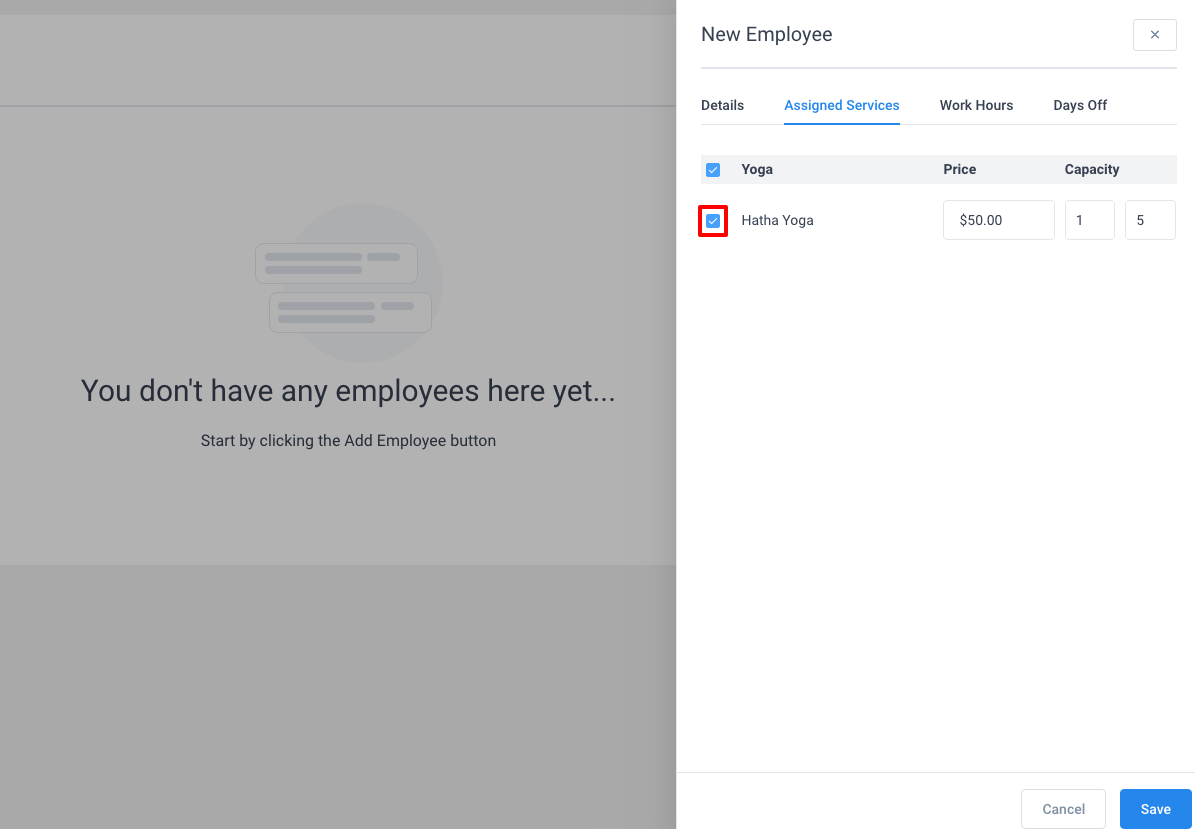Viewport: 1195px width, 829px height.
Task: Uncheck the Hatha Yoga service checkbox
Action: (x=713, y=221)
